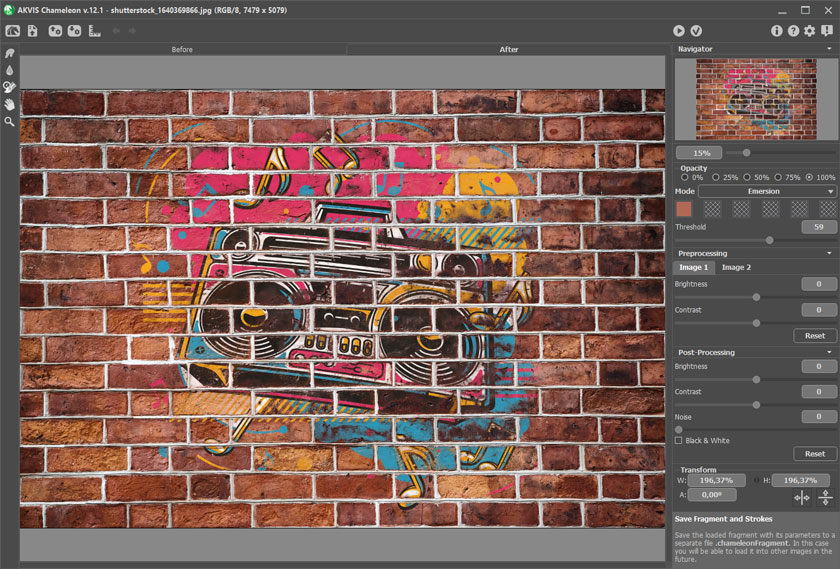Set opacity to 25%
This screenshot has width=840, height=569.
tap(715, 177)
